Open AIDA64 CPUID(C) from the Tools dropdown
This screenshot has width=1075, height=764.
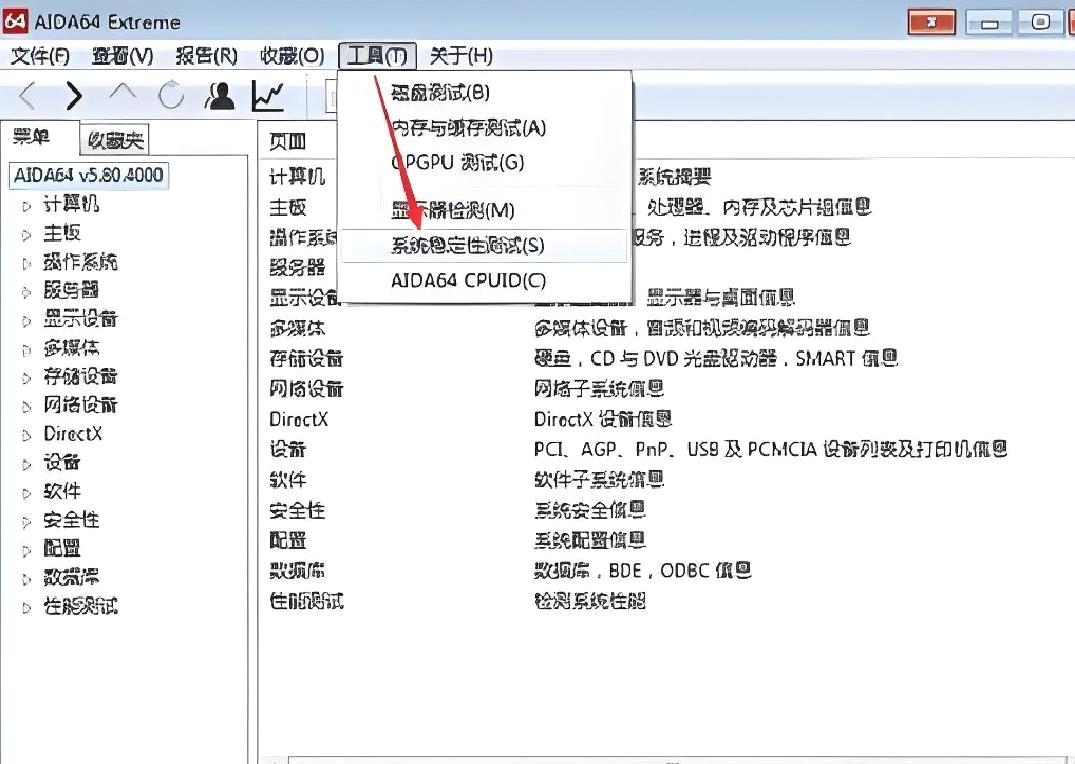[x=484, y=280]
